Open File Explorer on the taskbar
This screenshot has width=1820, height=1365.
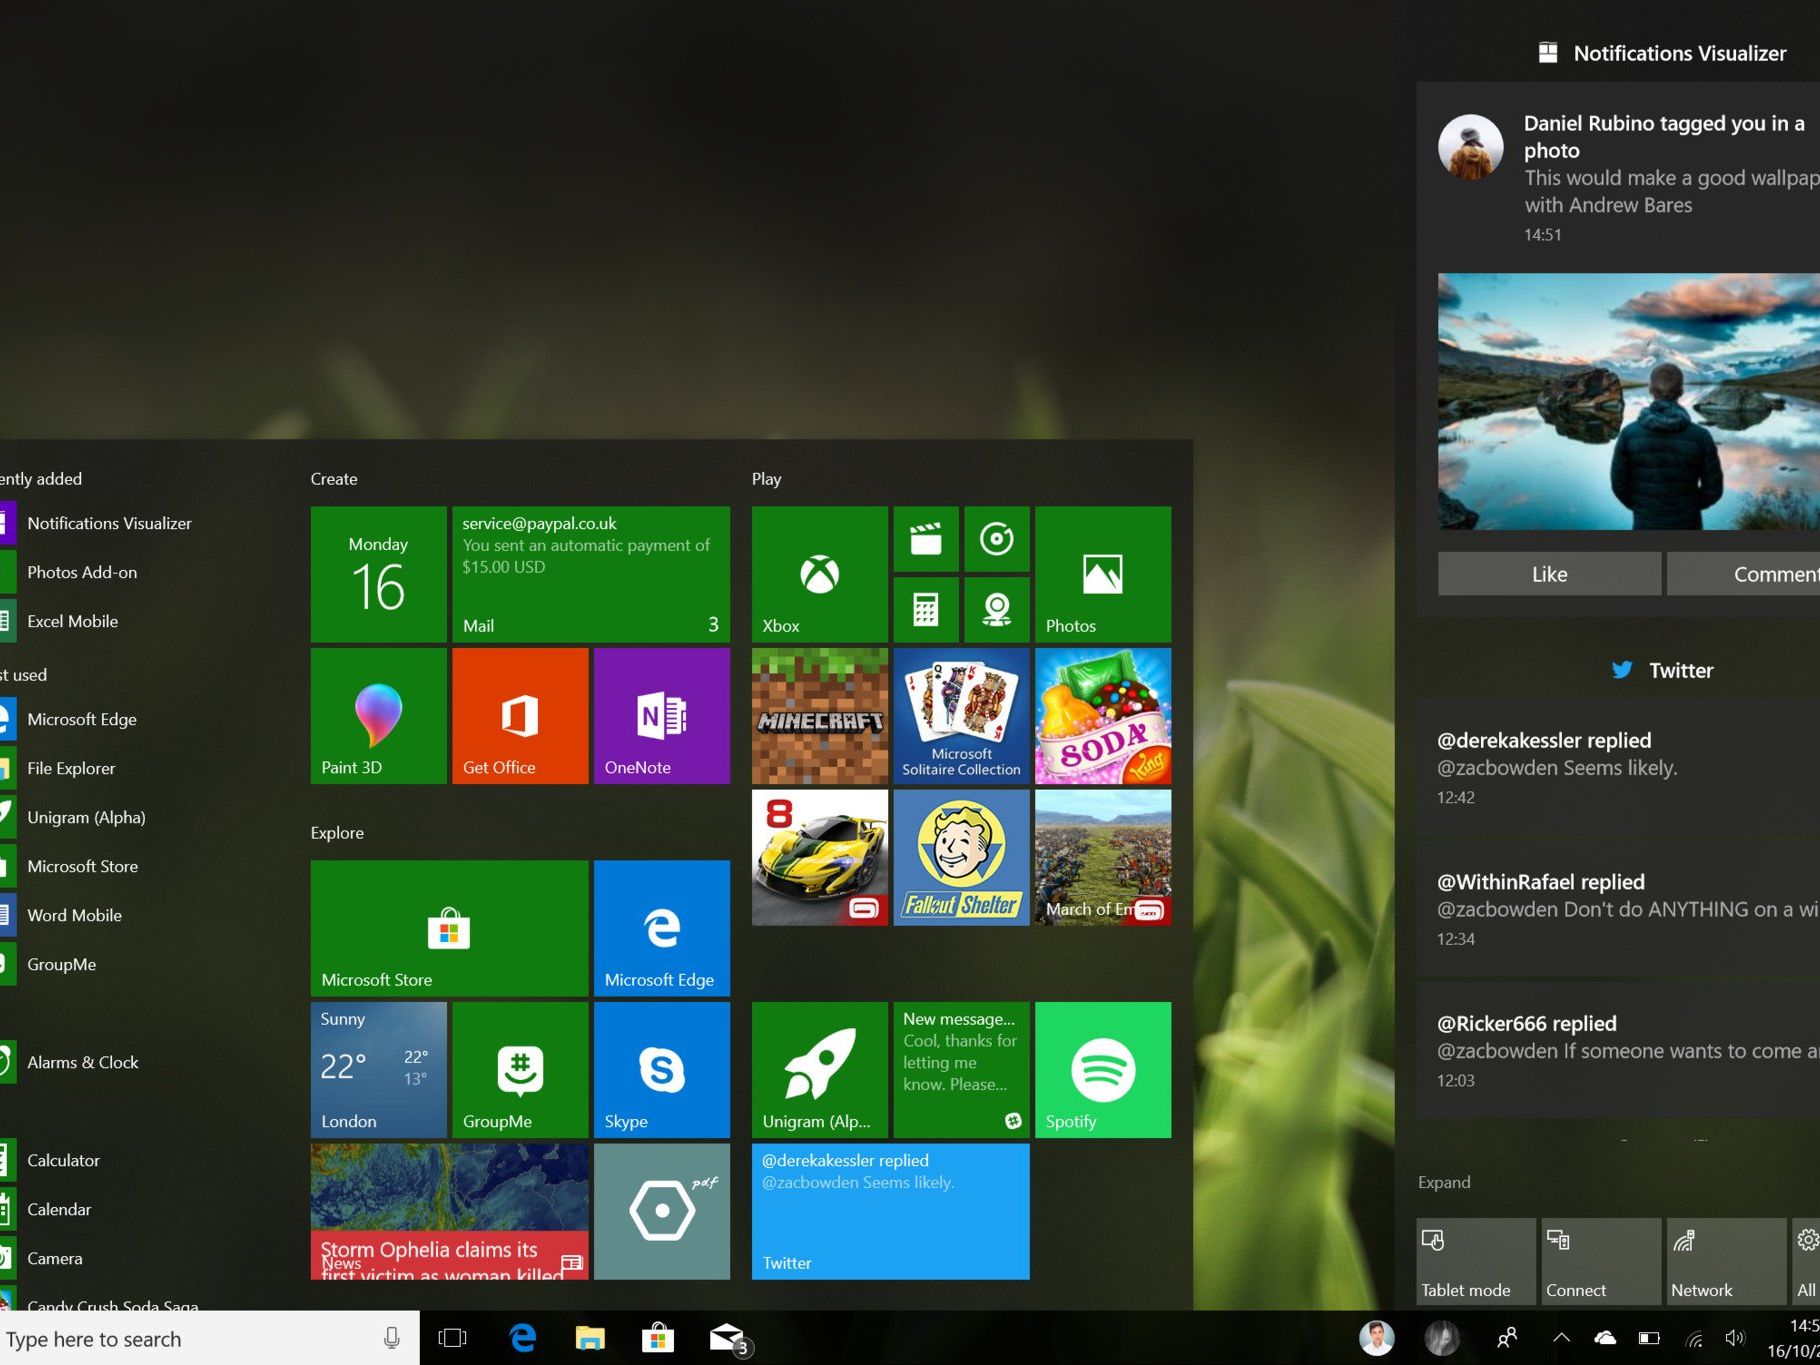pos(590,1338)
